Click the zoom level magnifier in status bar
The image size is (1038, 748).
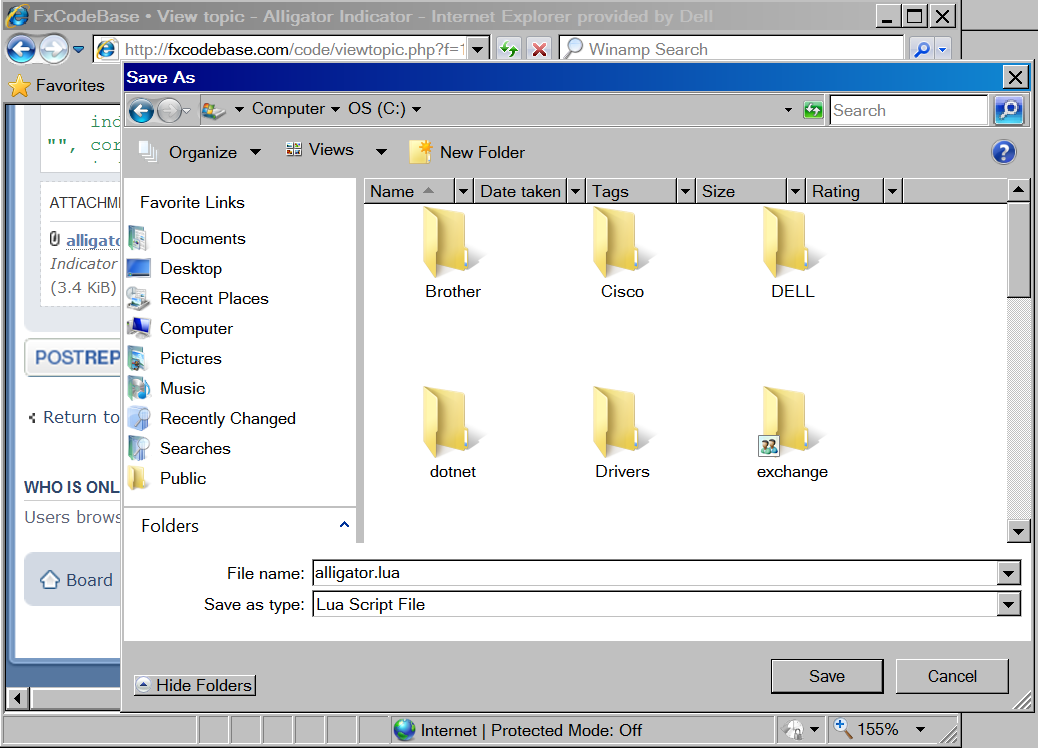[x=842, y=728]
